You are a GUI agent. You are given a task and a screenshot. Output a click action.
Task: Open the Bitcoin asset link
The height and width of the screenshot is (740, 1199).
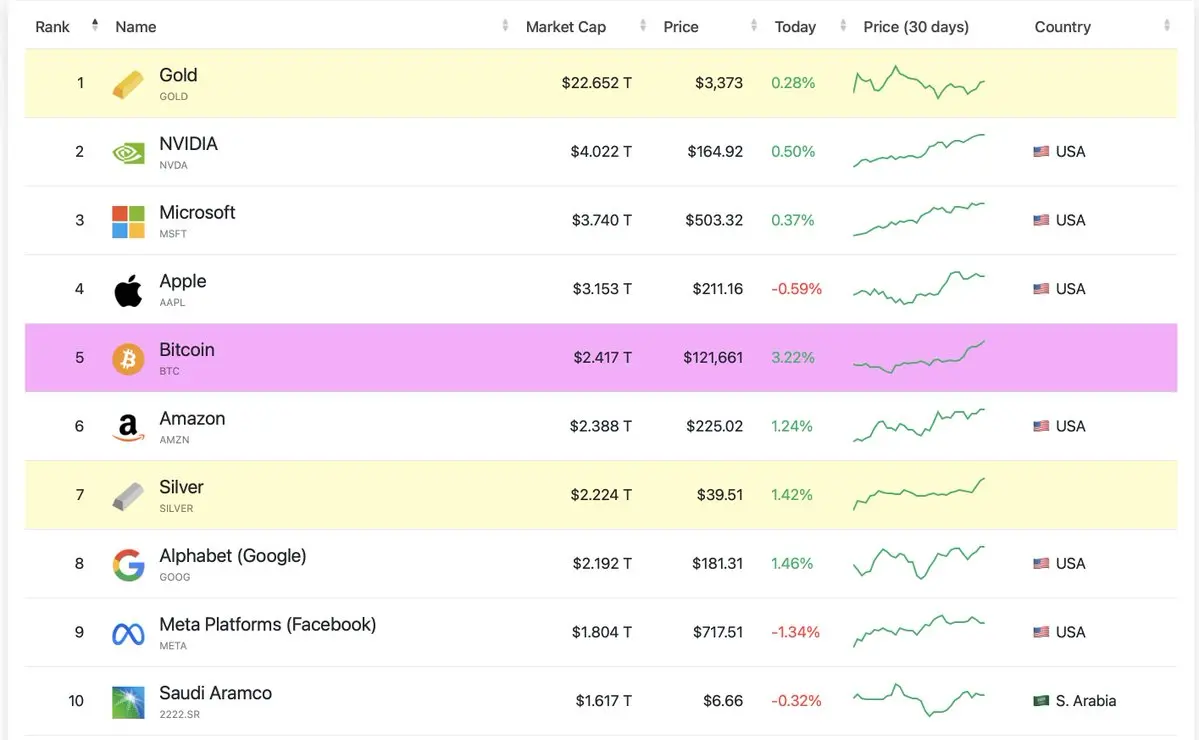tap(187, 350)
